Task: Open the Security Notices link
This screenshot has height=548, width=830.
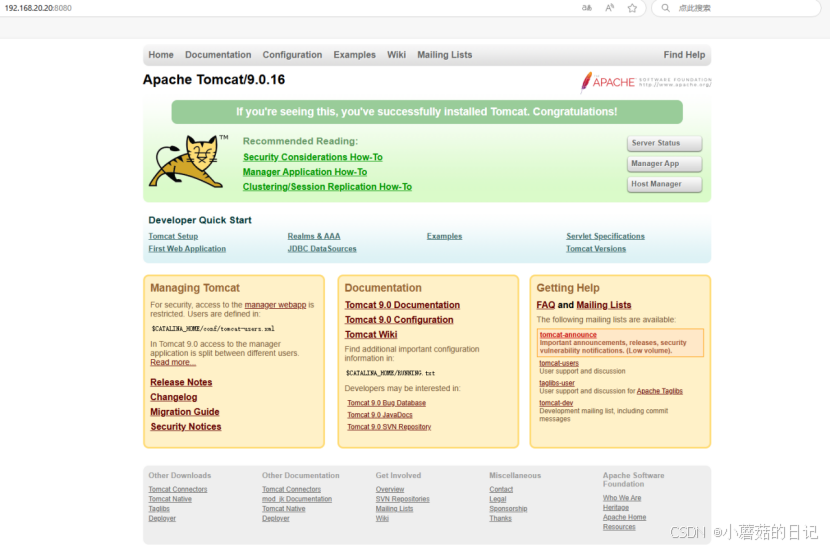Action: [186, 427]
